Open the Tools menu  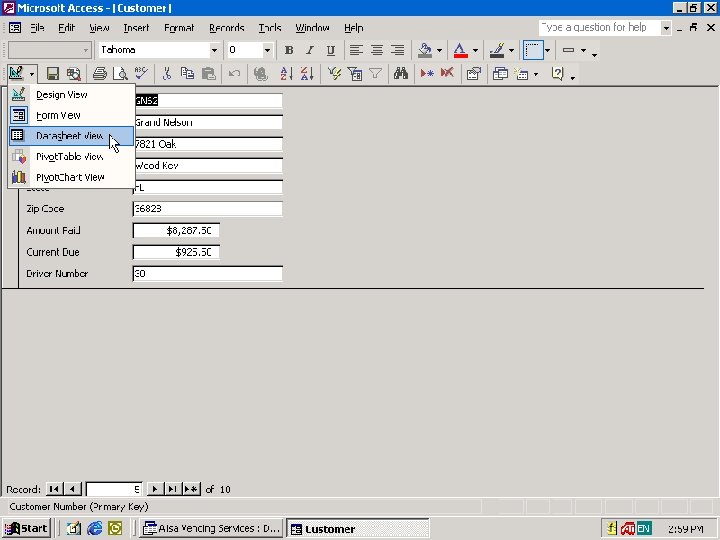click(270, 28)
